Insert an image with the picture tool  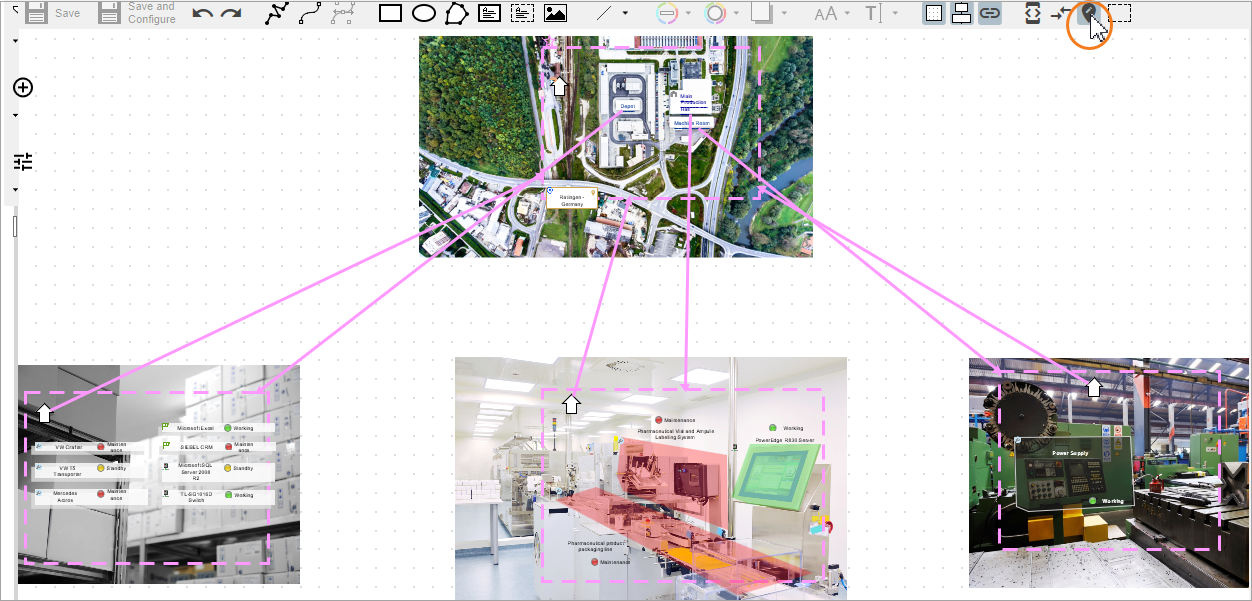[555, 13]
